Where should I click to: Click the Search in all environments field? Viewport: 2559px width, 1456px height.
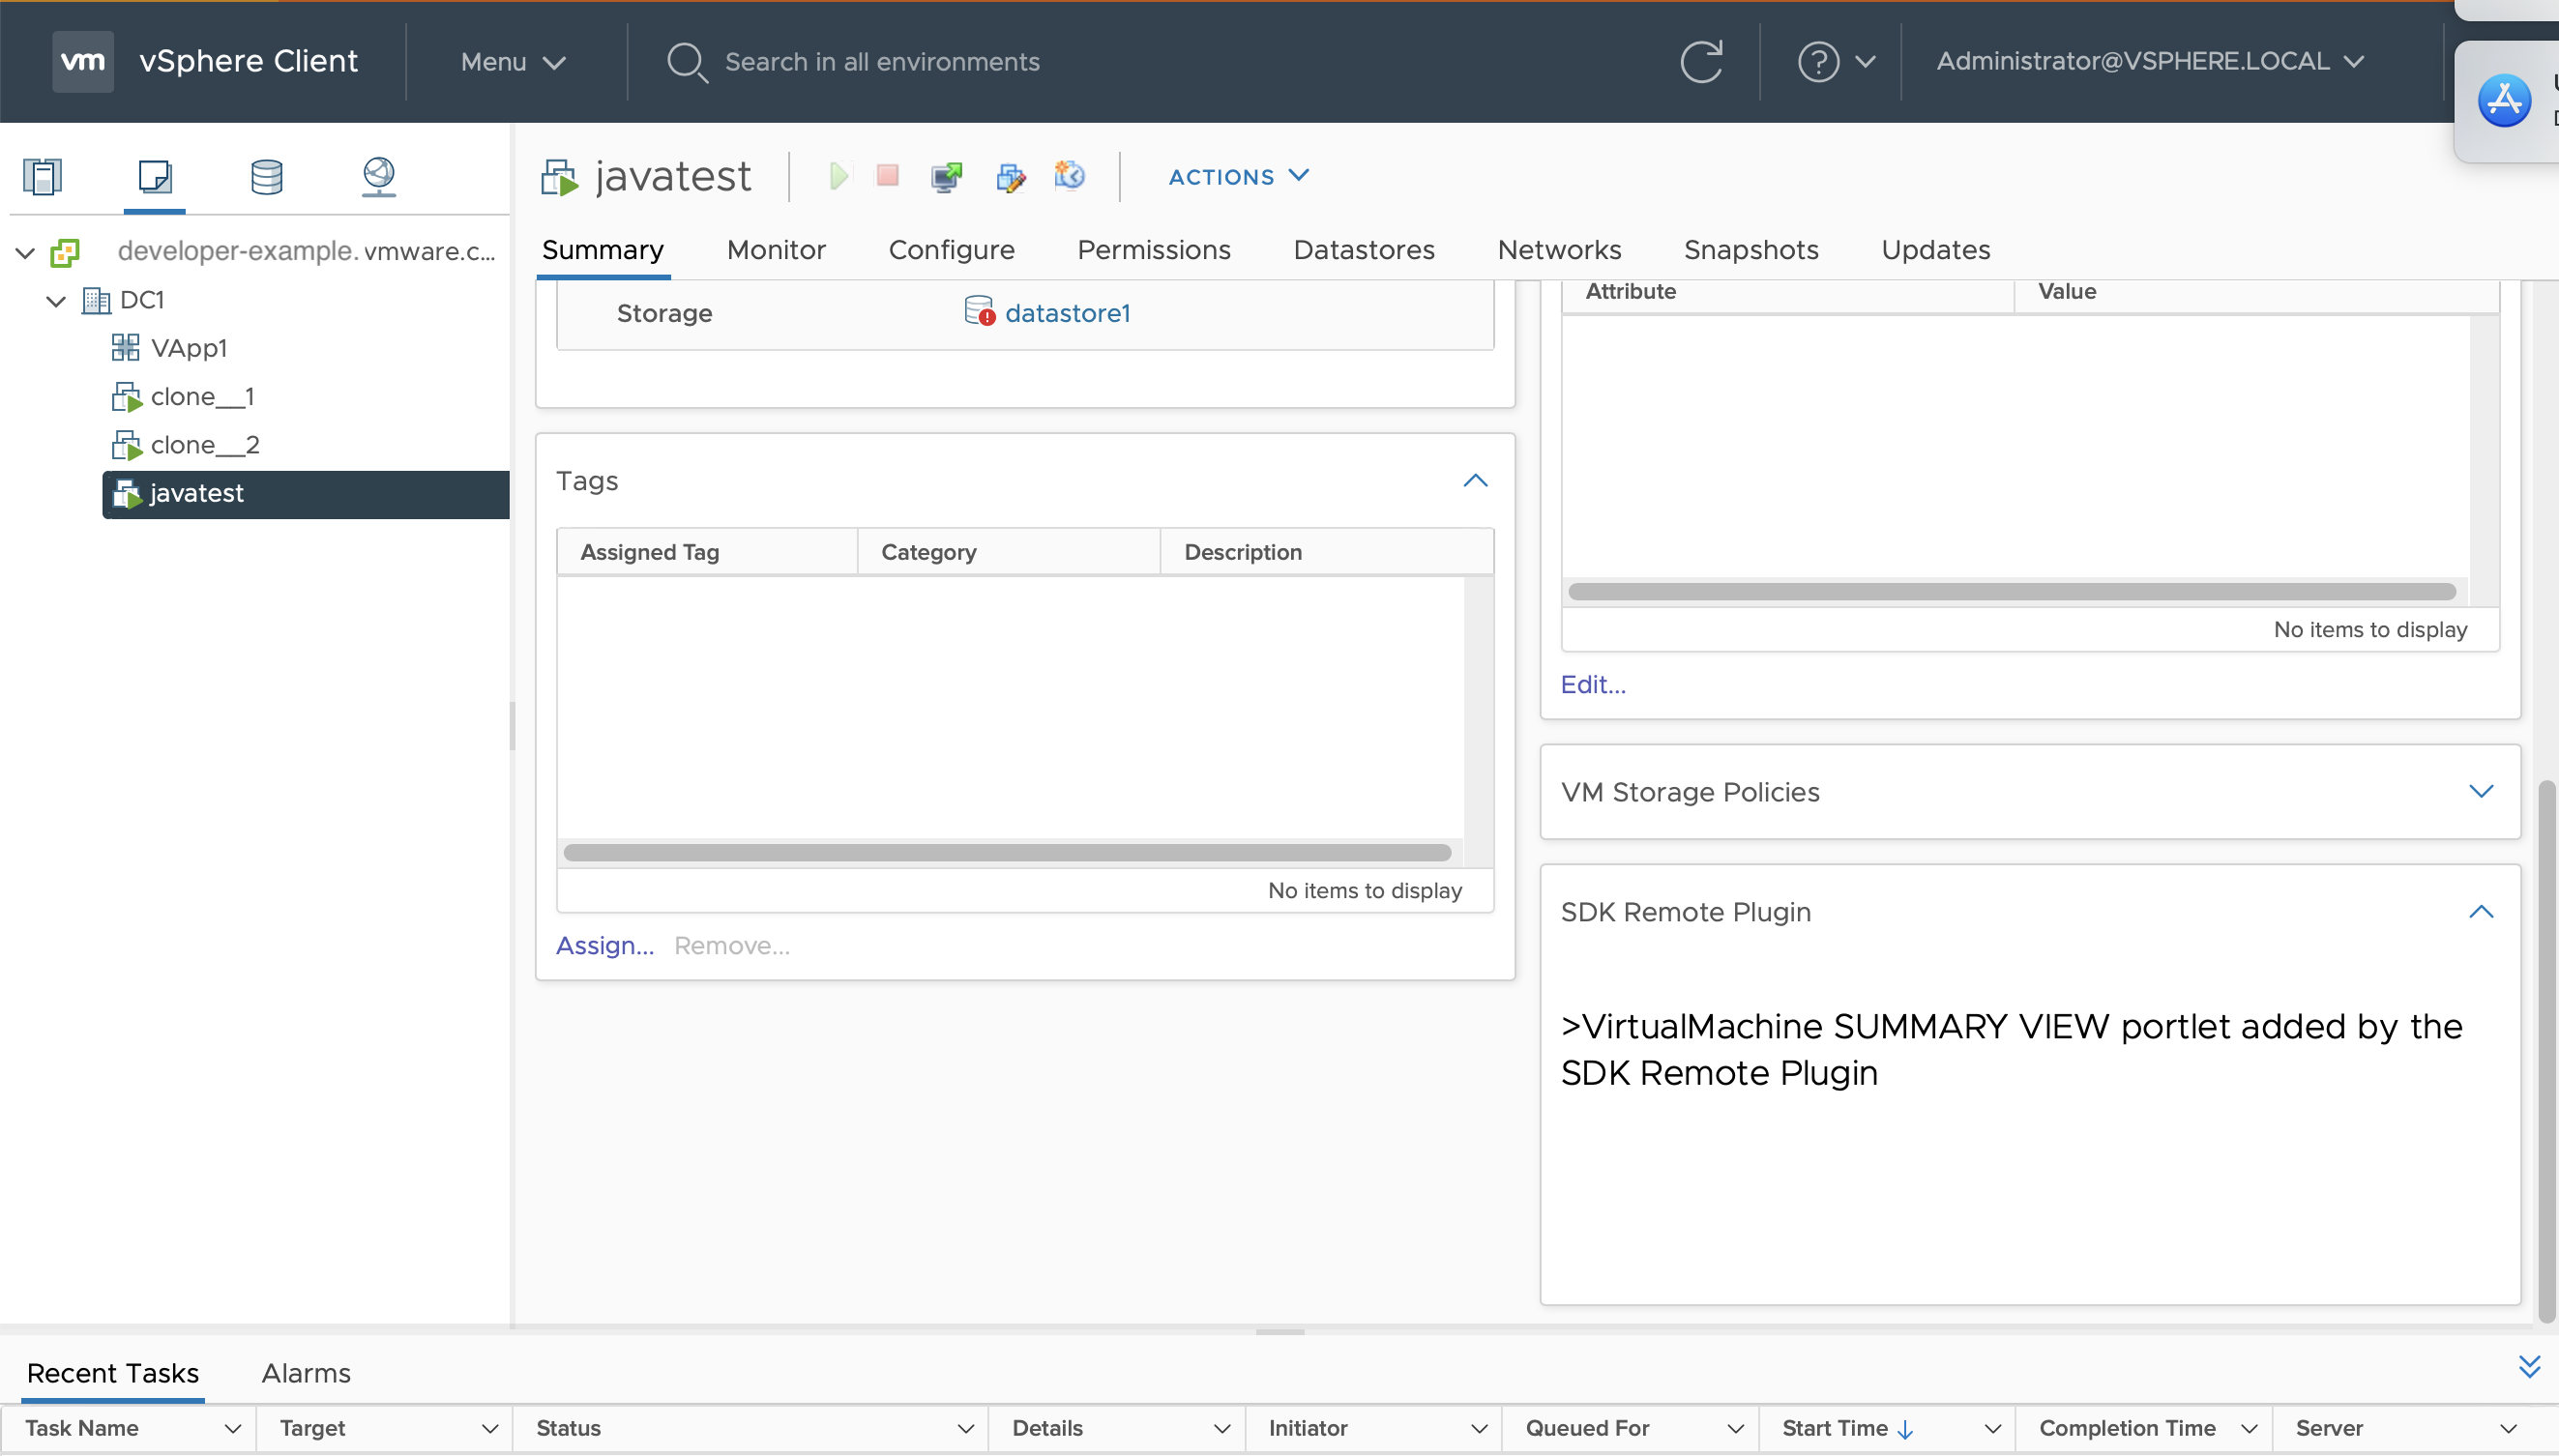click(x=882, y=62)
